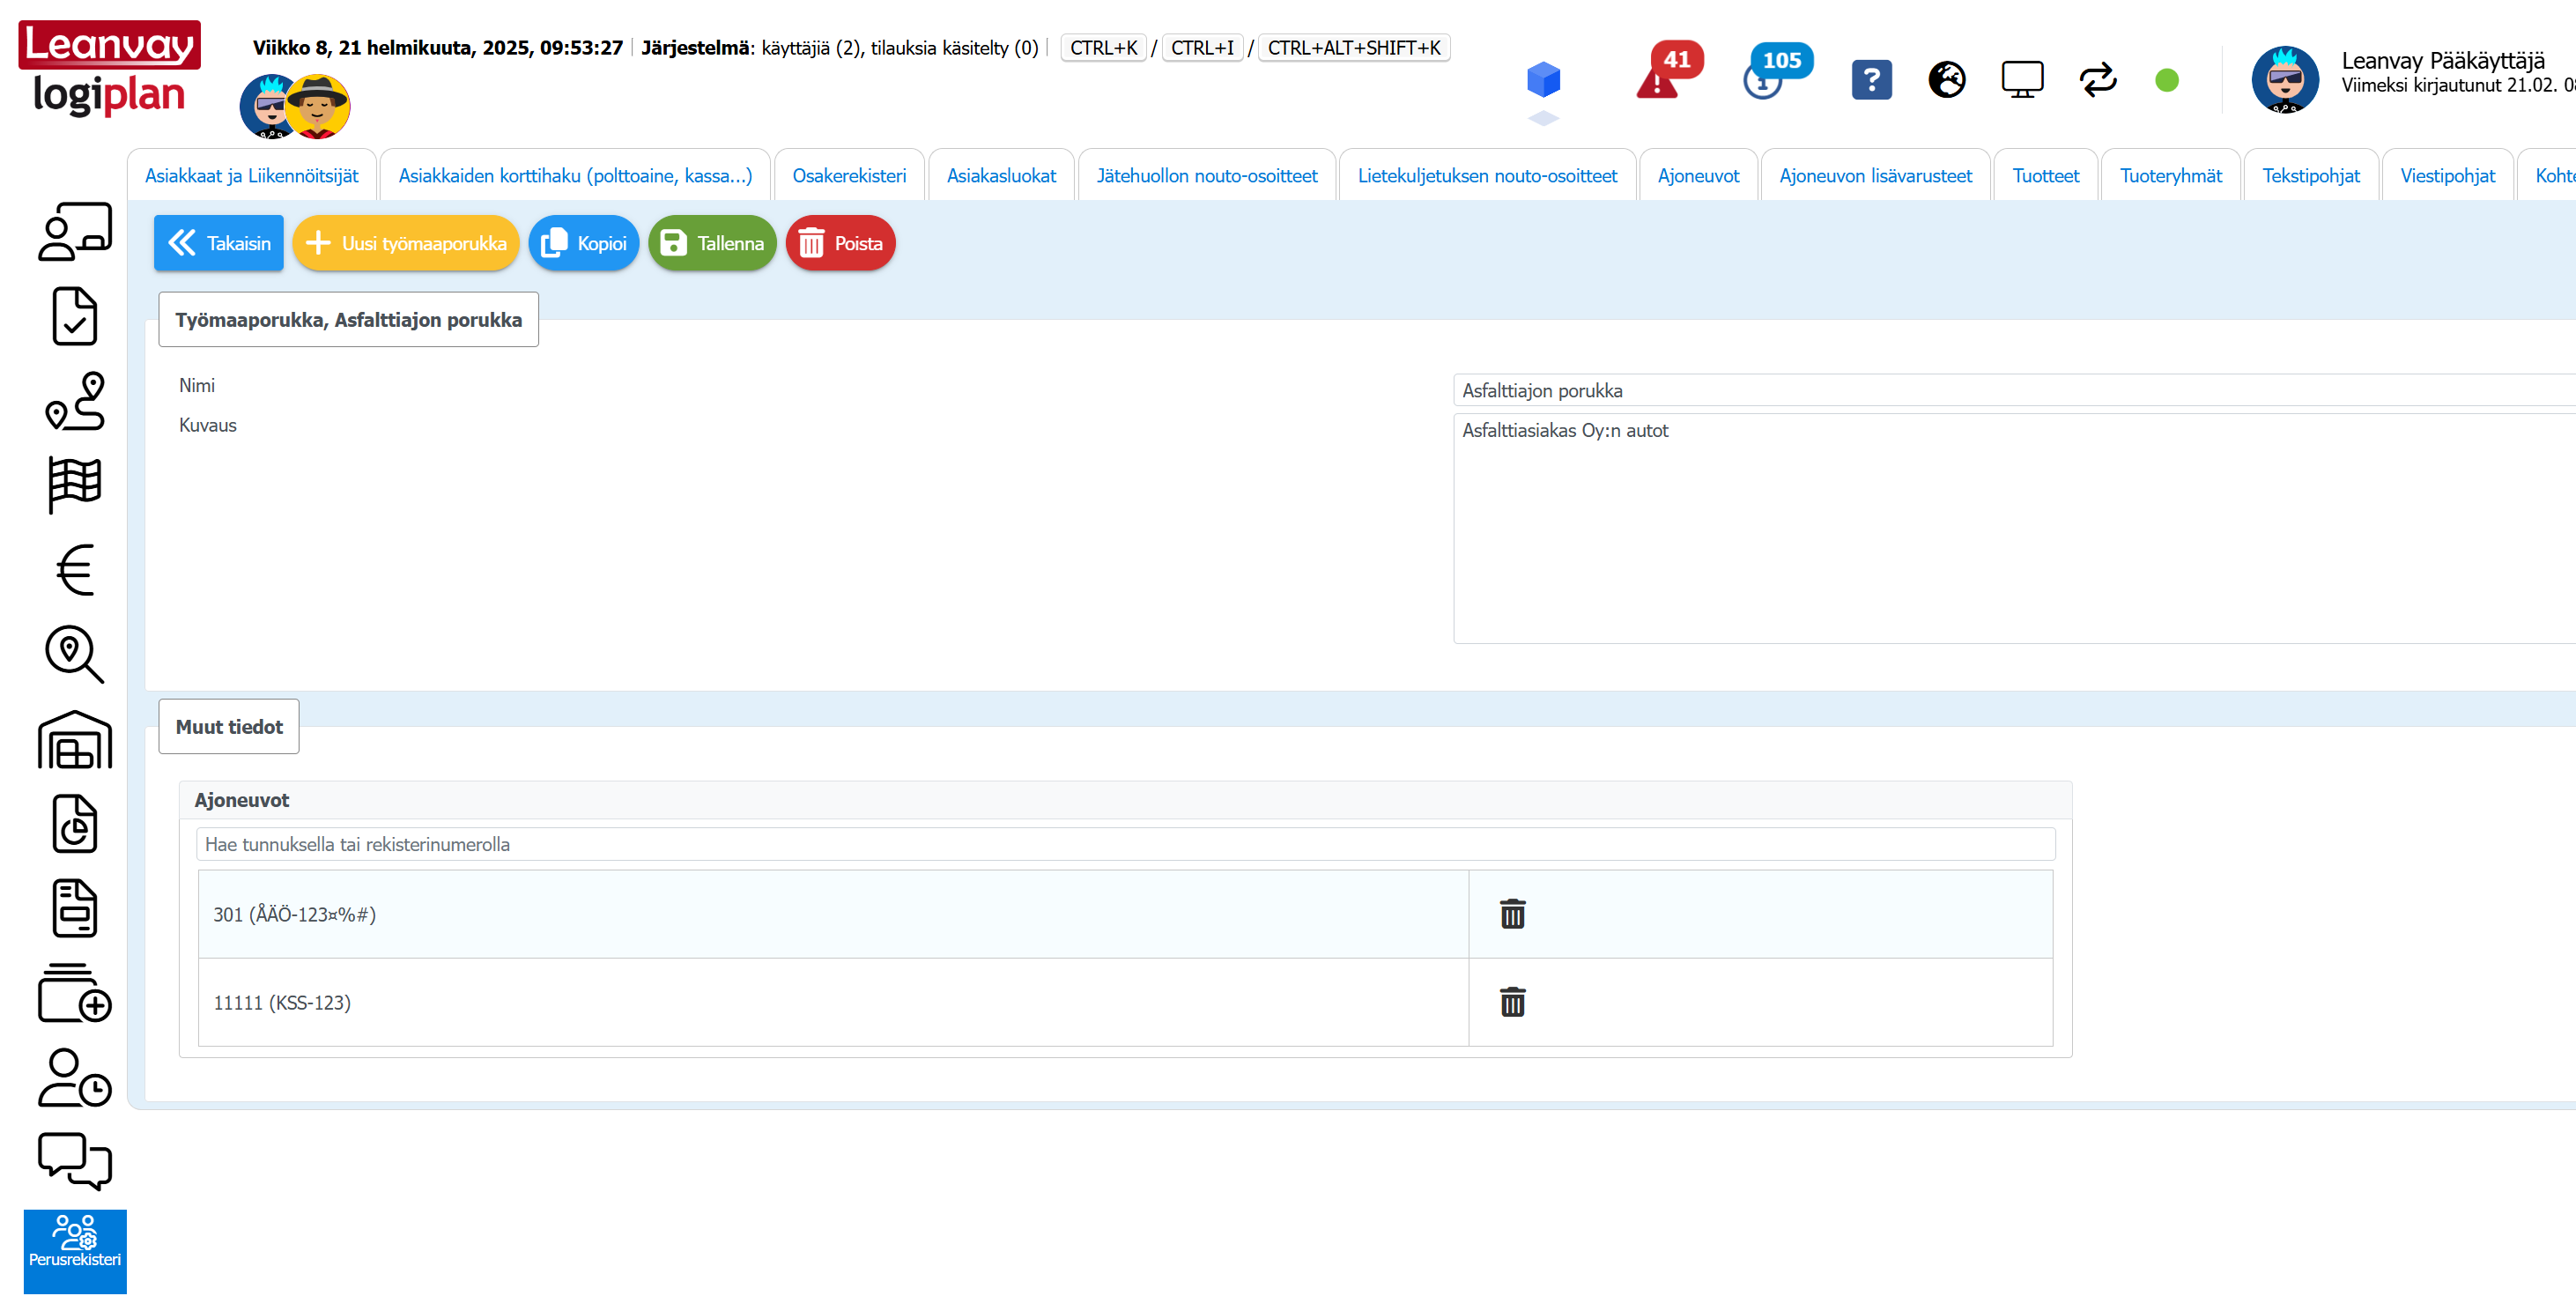Image resolution: width=2576 pixels, height=1296 pixels.
Task: Open the info notifications with 105
Action: 1776,72
